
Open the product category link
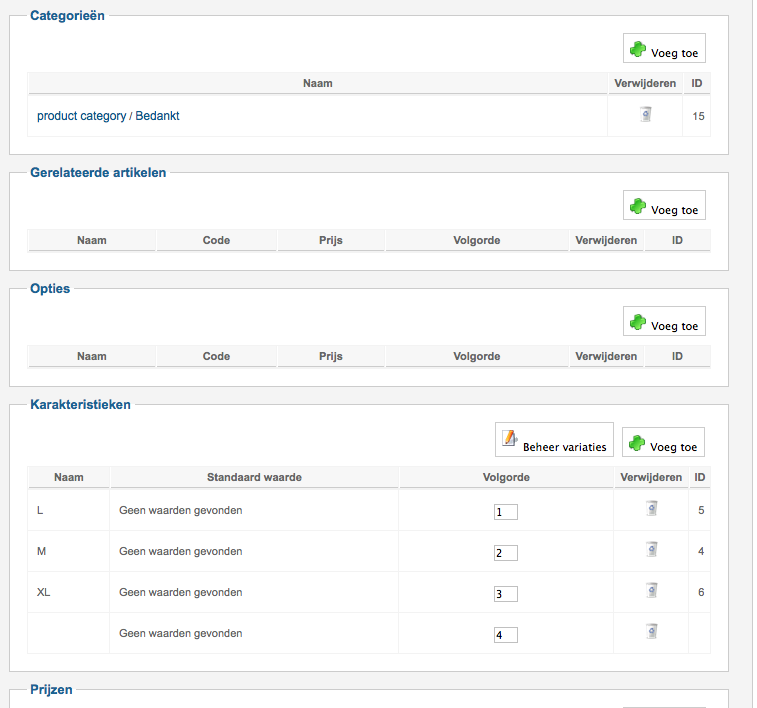(81, 116)
